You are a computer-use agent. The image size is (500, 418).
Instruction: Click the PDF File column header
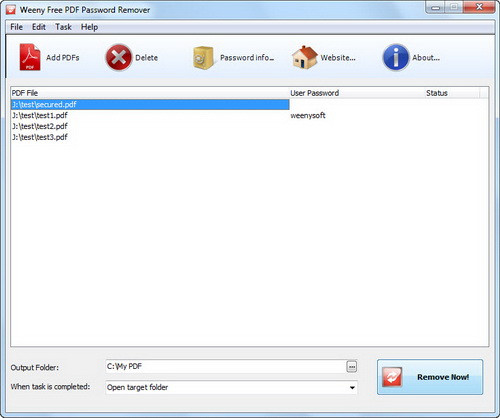point(150,93)
